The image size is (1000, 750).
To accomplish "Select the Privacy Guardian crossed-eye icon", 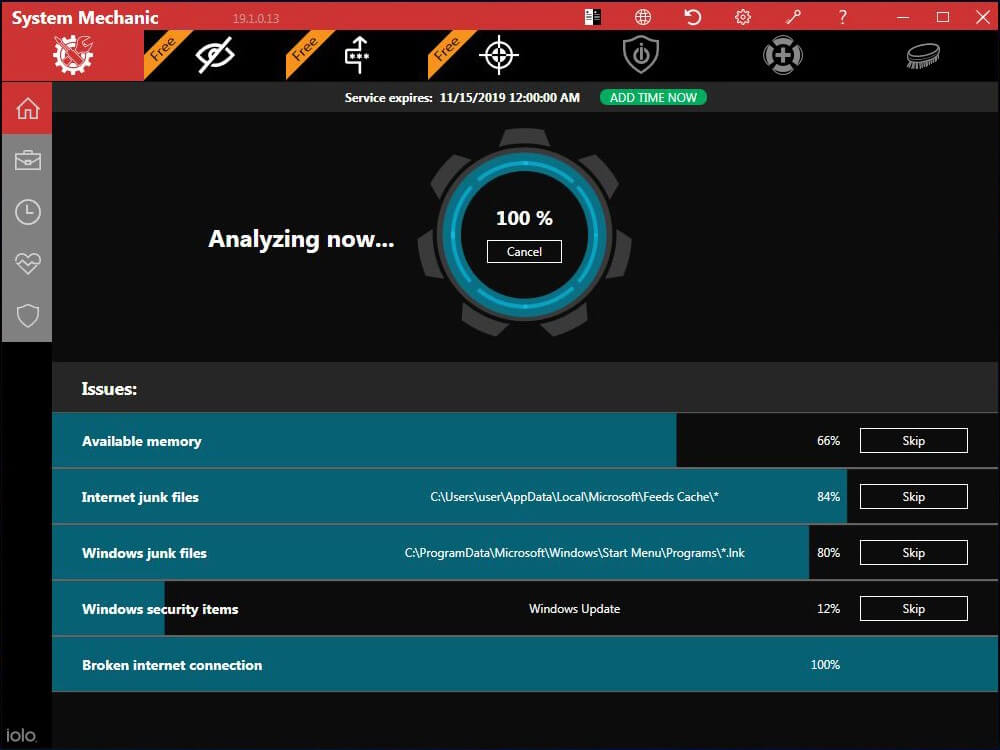I will (215, 55).
